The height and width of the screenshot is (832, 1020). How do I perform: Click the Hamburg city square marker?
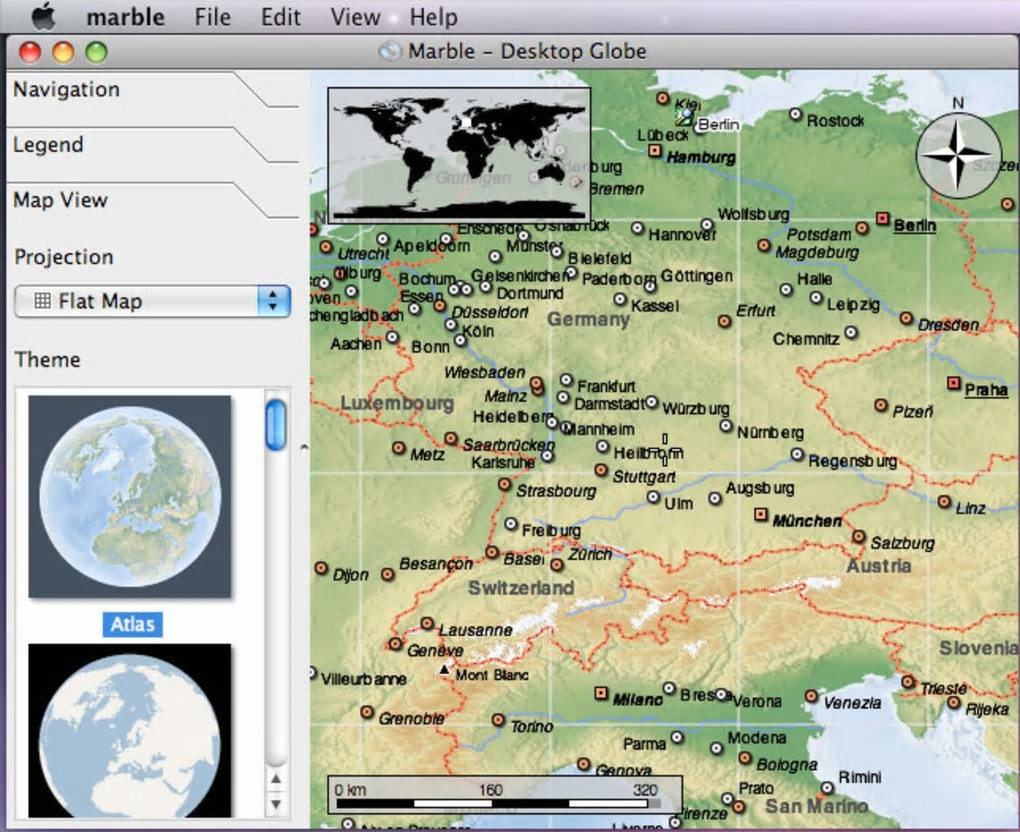pos(655,151)
